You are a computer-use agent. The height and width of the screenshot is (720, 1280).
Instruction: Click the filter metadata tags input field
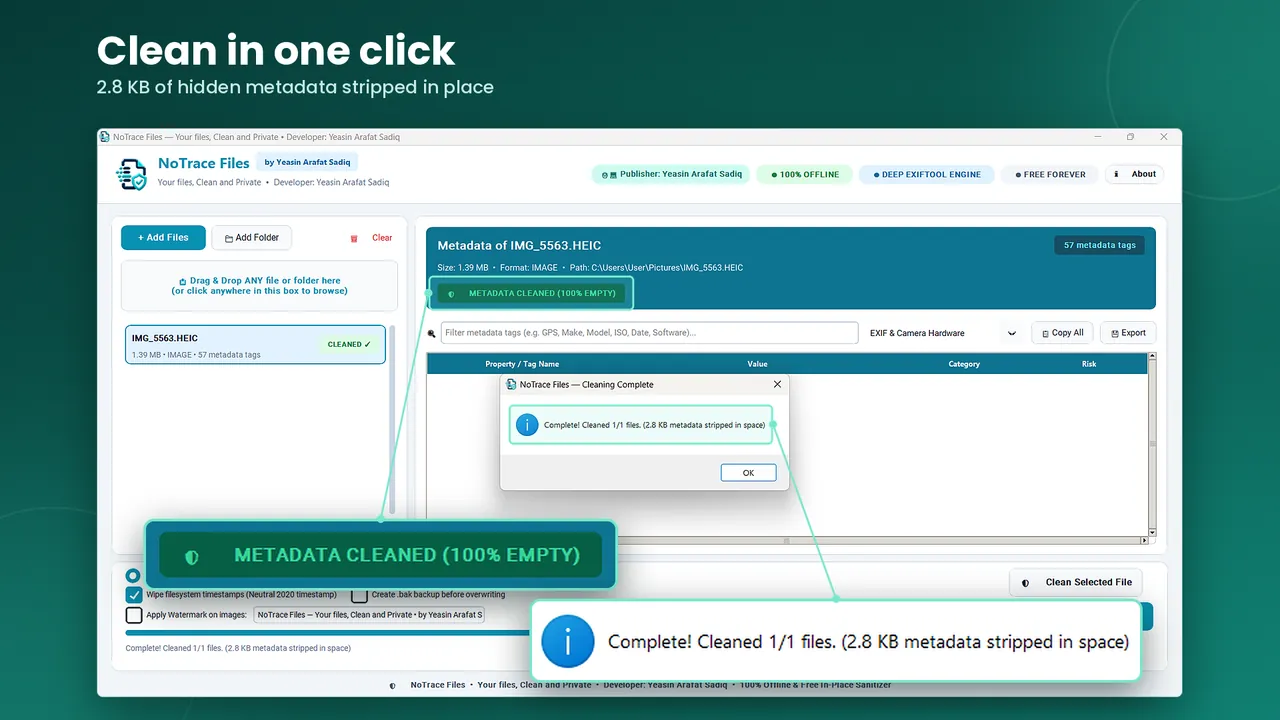pyautogui.click(x=649, y=333)
